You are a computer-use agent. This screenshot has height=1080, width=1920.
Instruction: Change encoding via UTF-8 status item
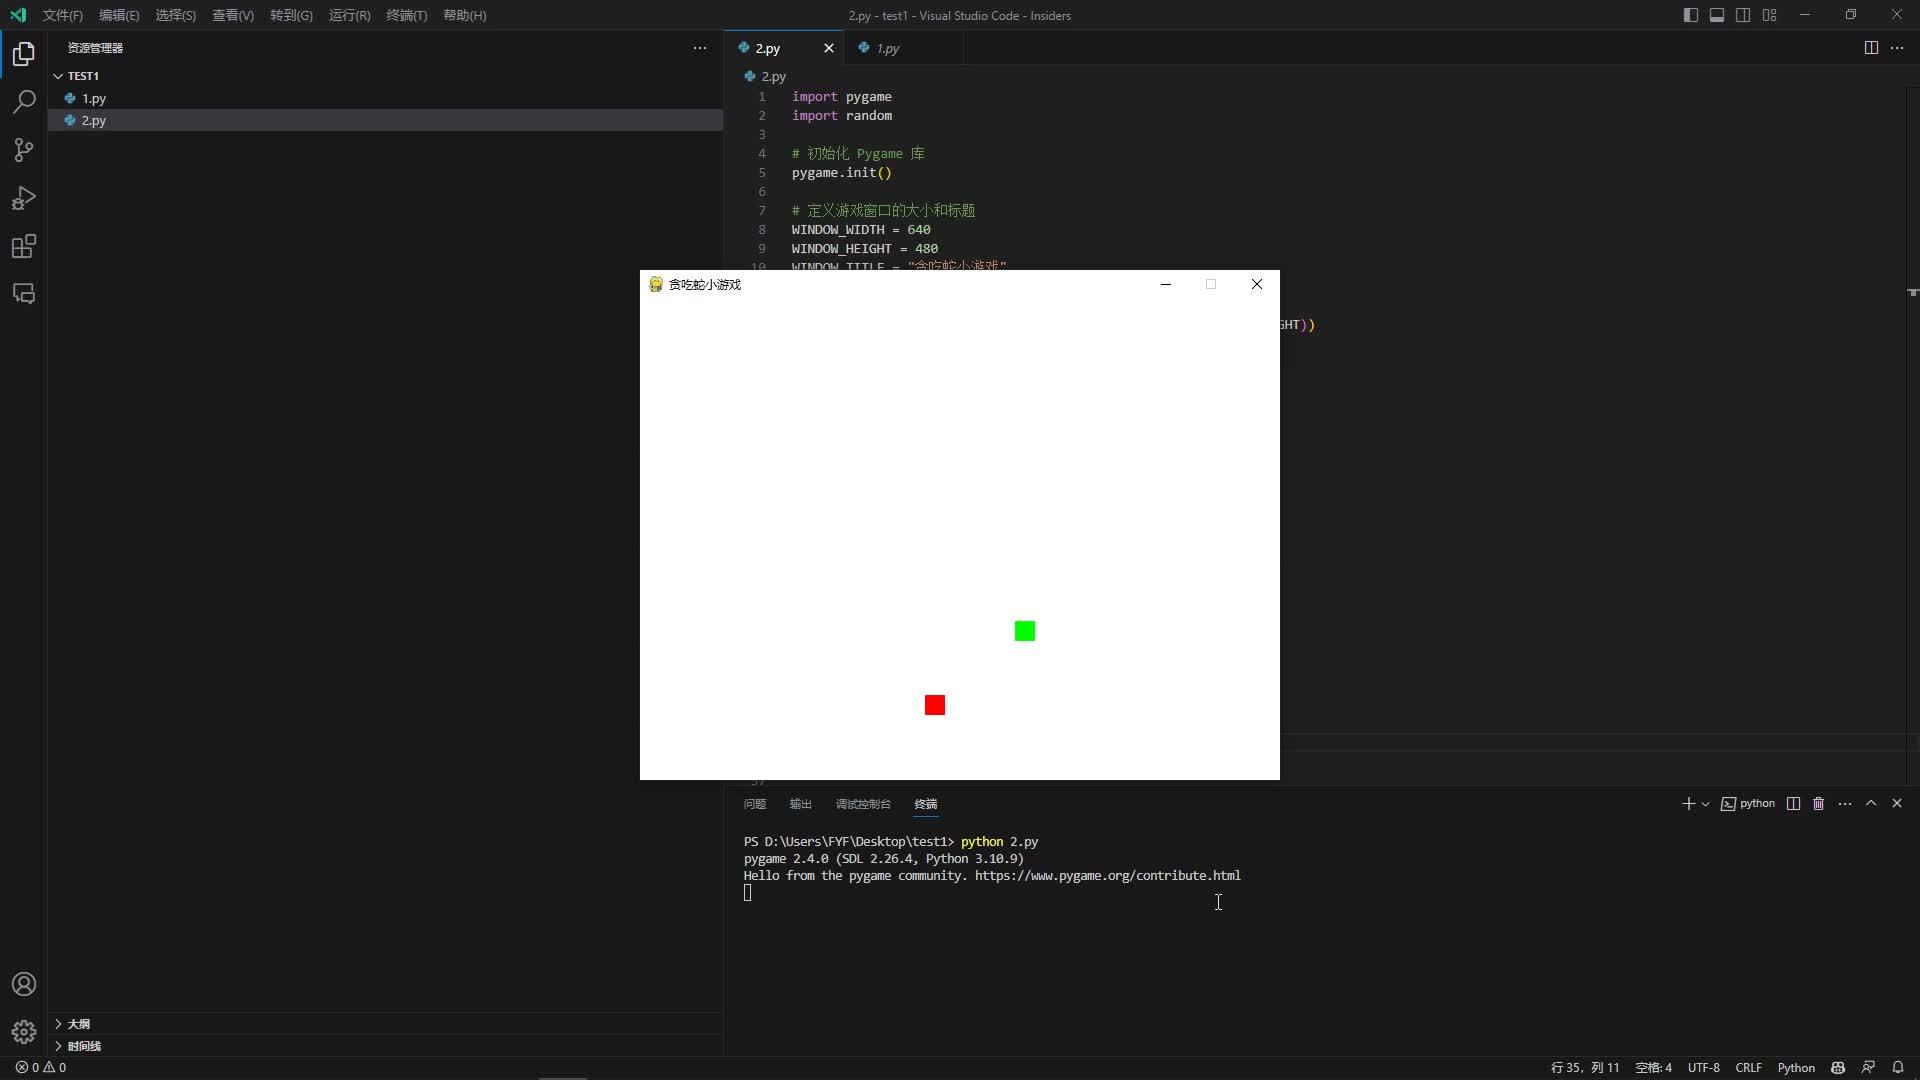1703,1067
